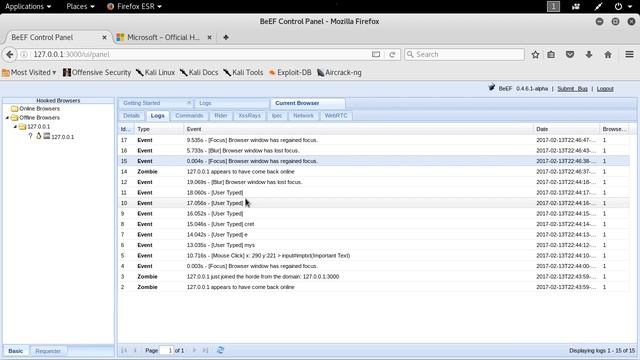The width and height of the screenshot is (640, 360).
Task: Collapse the 127.0.0.1 folder node
Action: pyautogui.click(x=15, y=127)
